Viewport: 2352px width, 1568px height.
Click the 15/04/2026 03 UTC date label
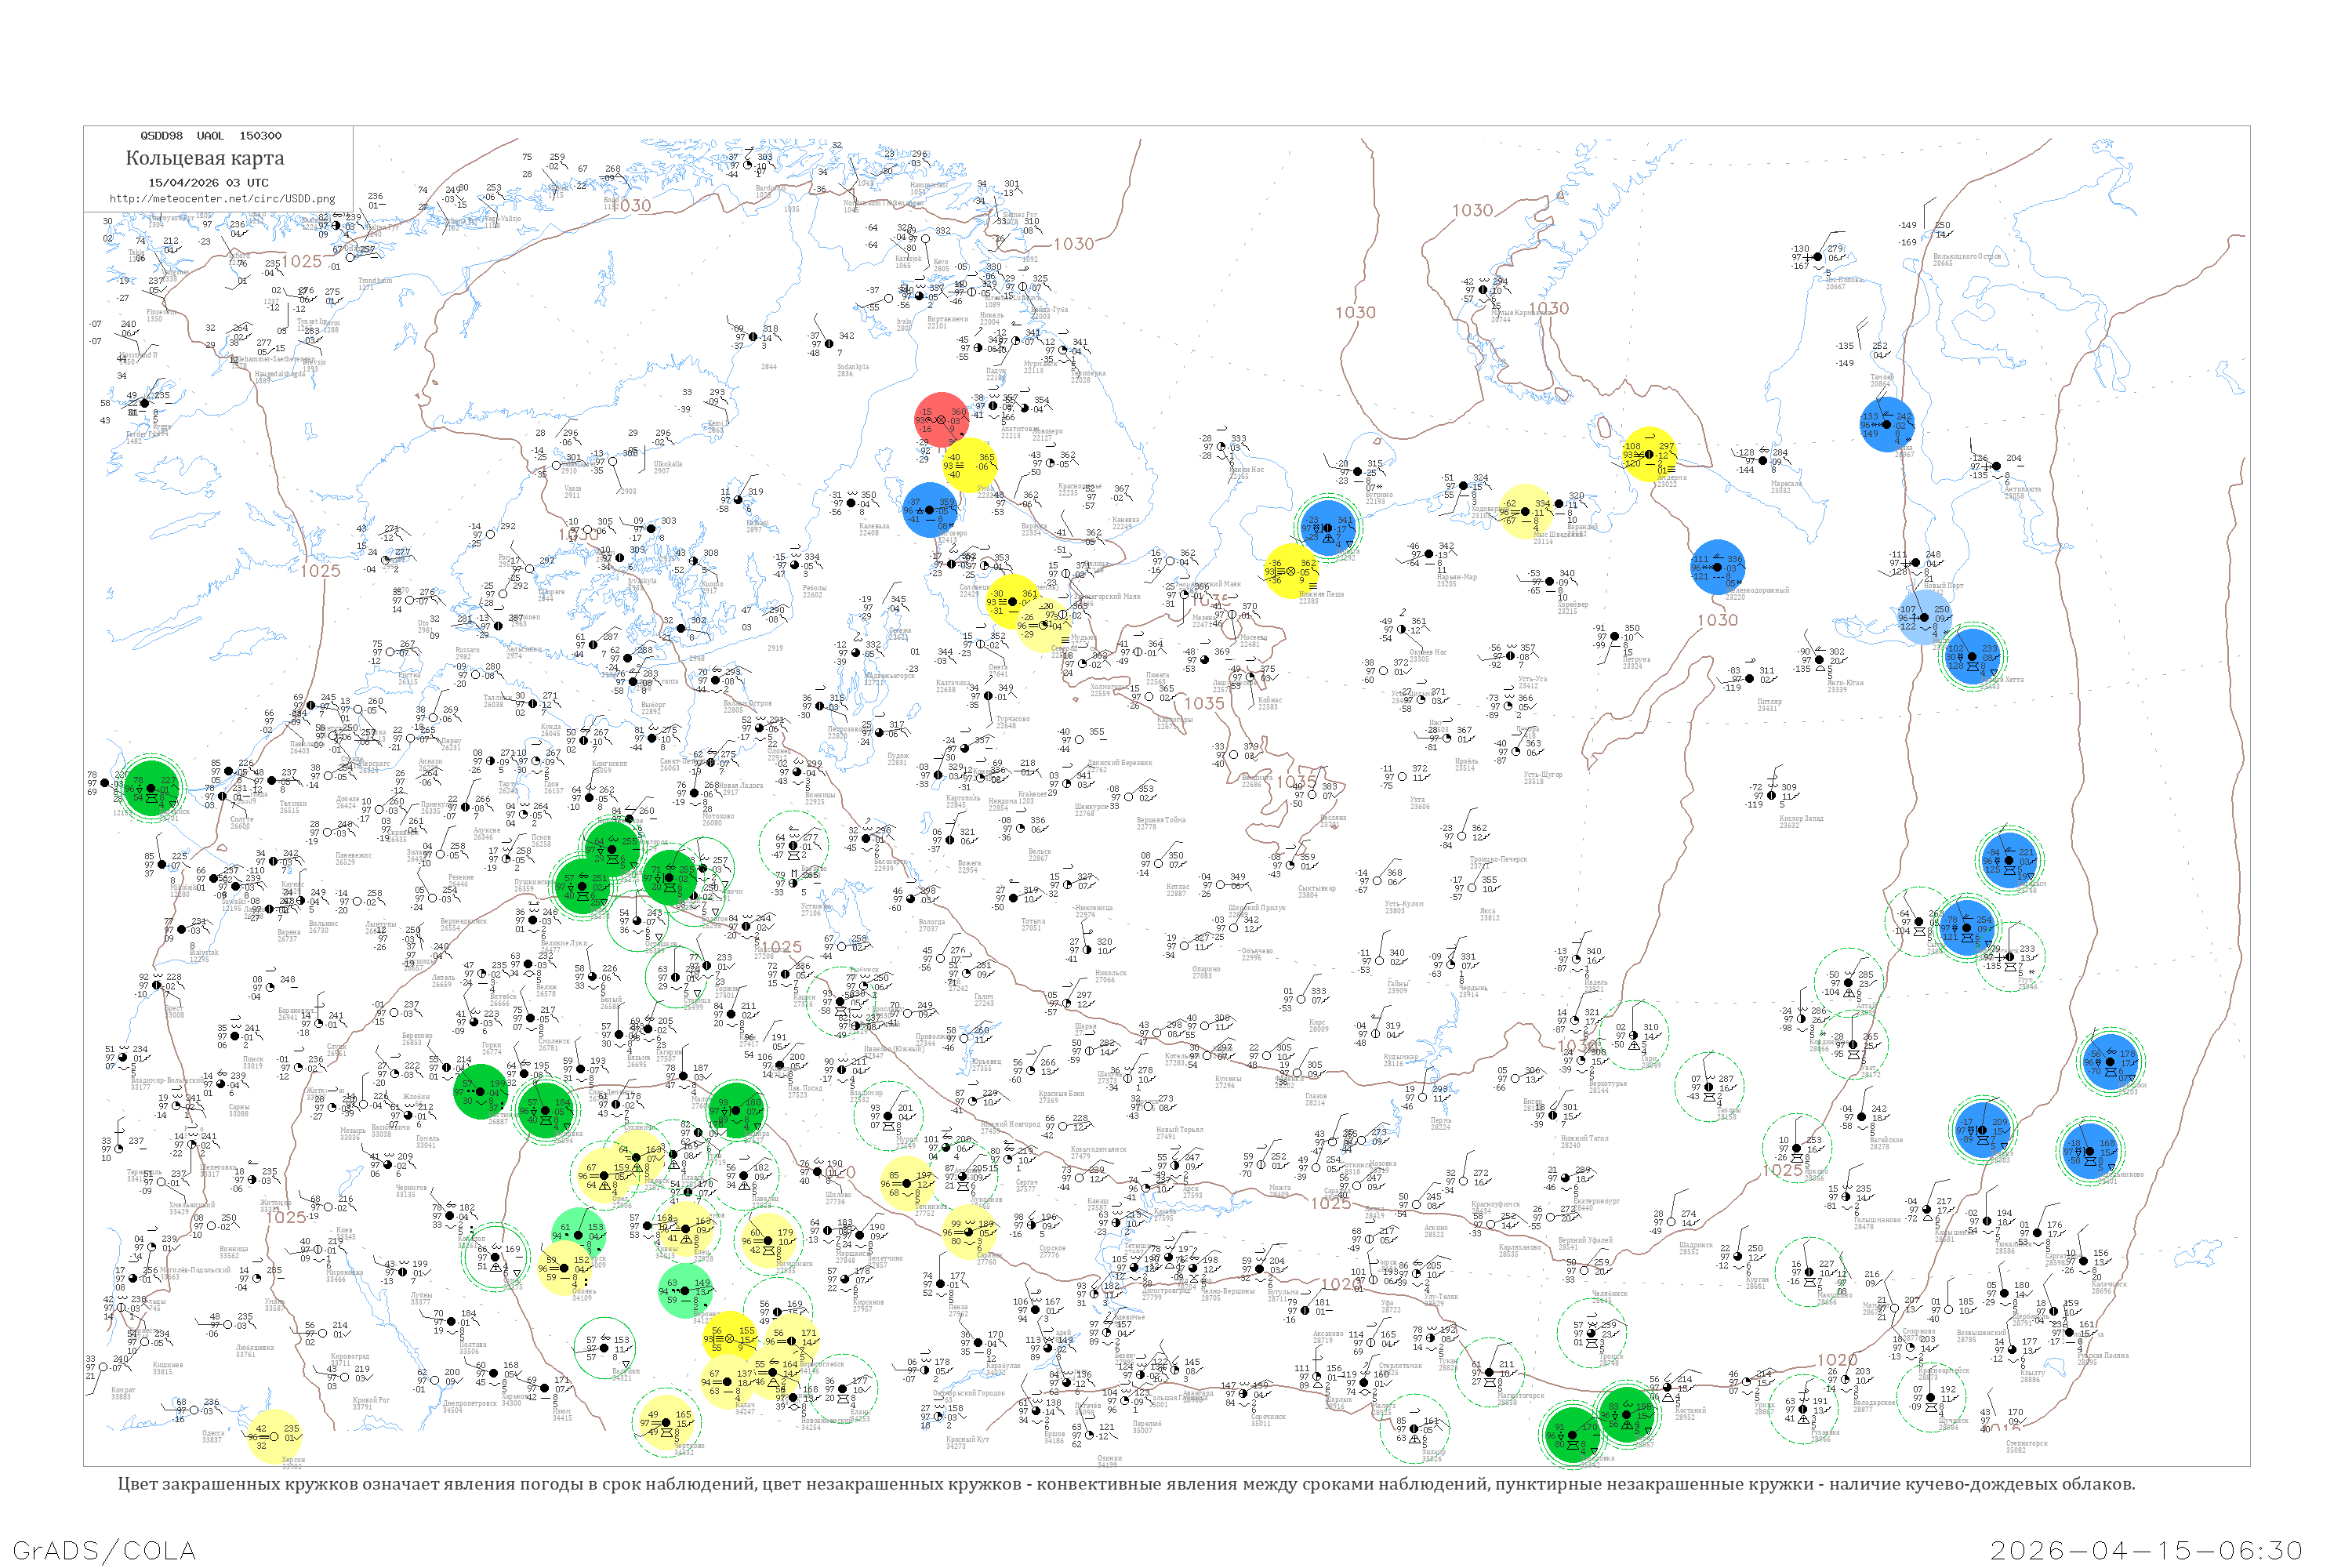coord(208,183)
